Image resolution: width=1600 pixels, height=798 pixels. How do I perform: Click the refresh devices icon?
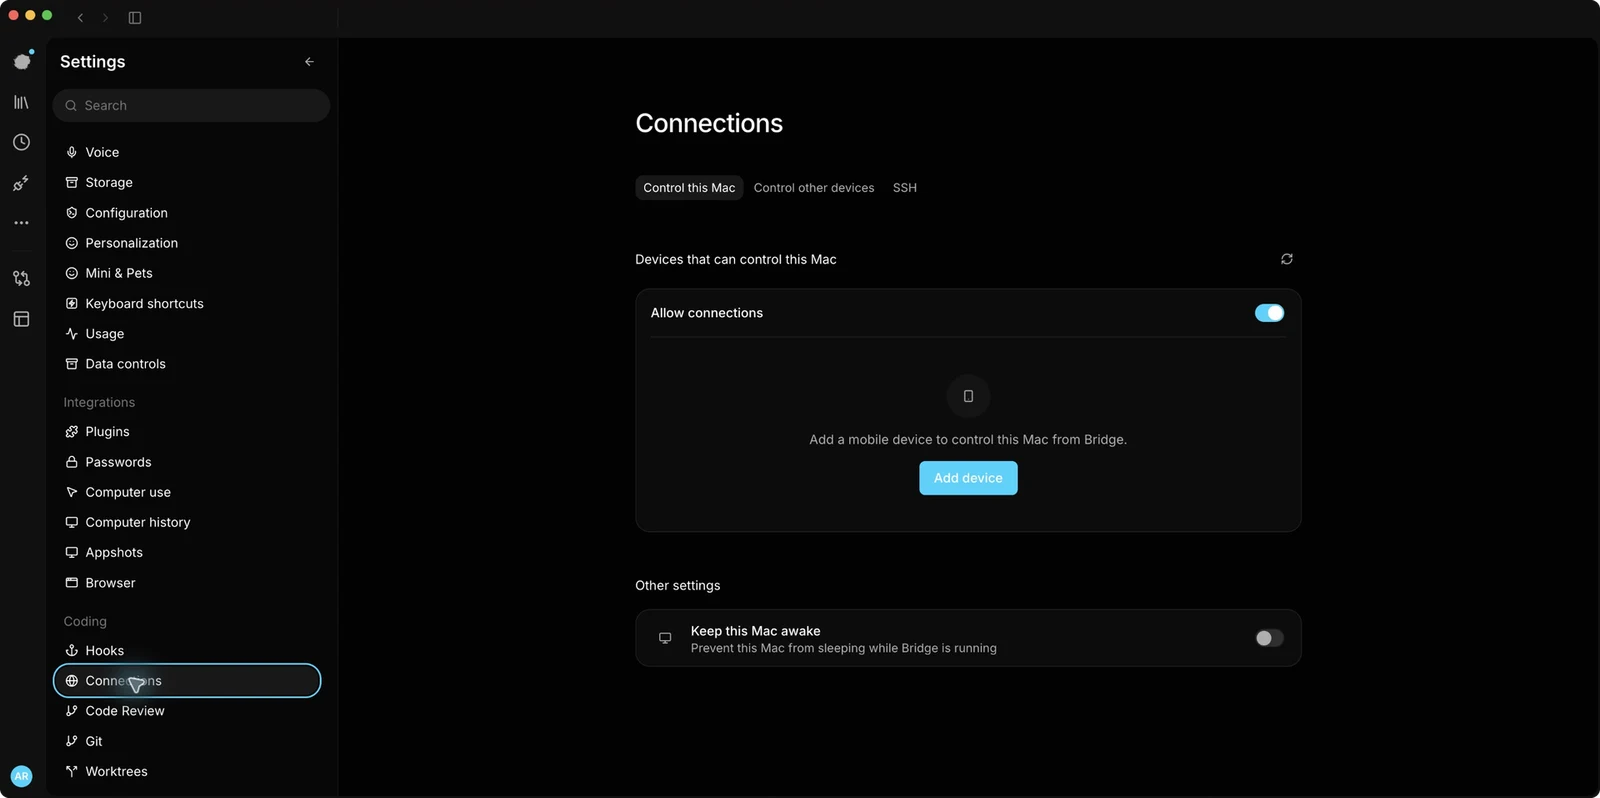1287,259
